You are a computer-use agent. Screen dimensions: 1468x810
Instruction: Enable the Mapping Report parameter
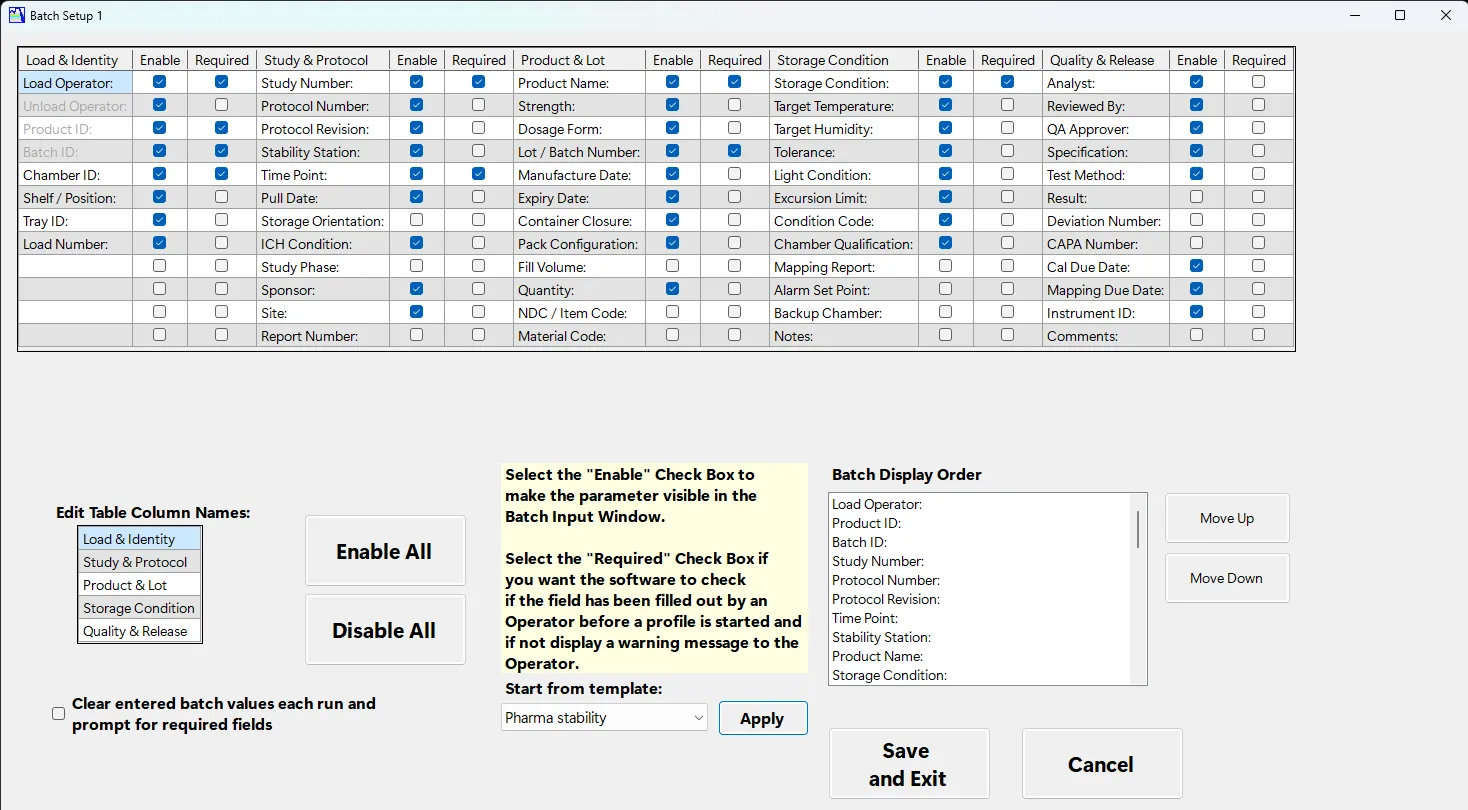click(945, 266)
